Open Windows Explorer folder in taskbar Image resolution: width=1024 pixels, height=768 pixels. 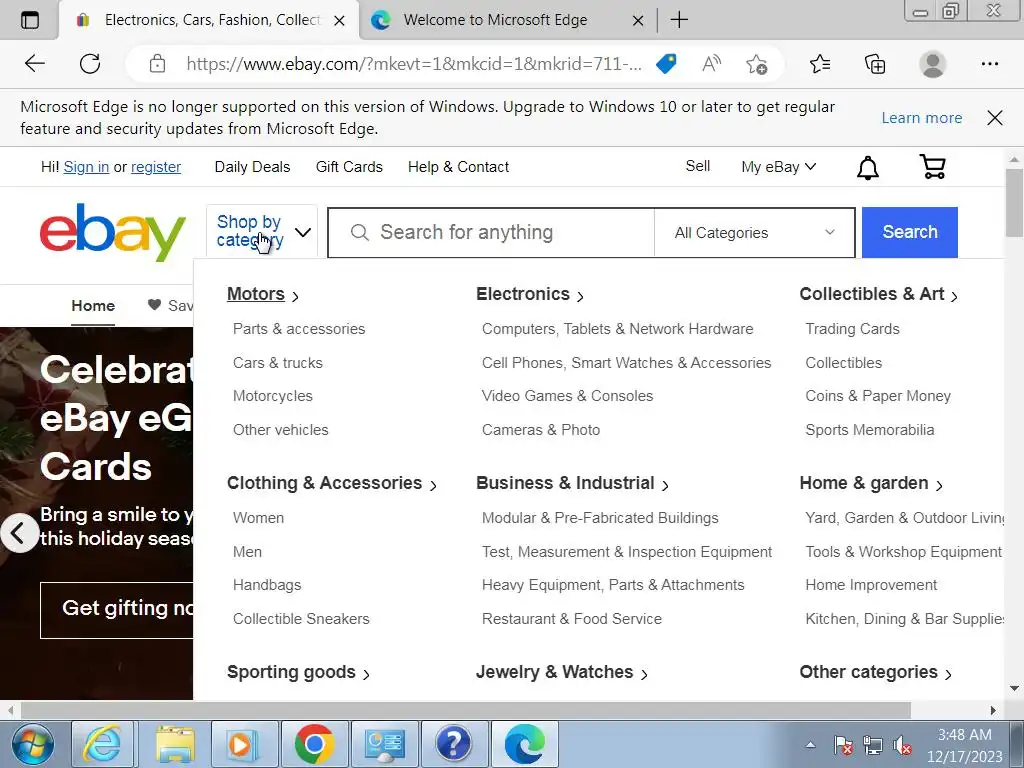pyautogui.click(x=174, y=744)
